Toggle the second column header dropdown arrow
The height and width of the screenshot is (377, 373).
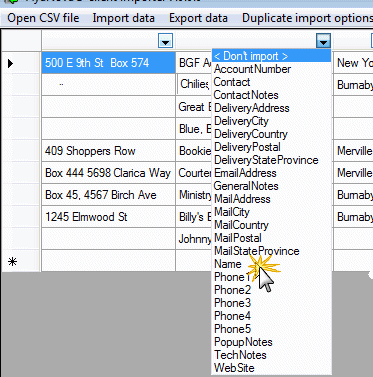pyautogui.click(x=323, y=41)
